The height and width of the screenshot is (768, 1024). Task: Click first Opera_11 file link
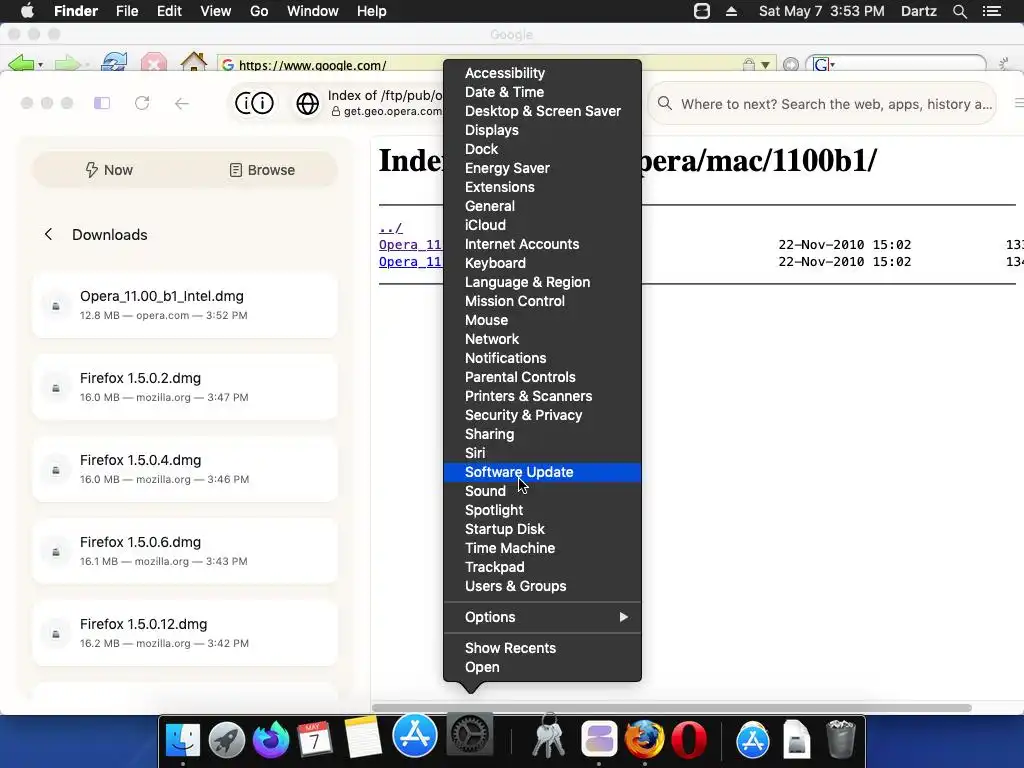[411, 245]
